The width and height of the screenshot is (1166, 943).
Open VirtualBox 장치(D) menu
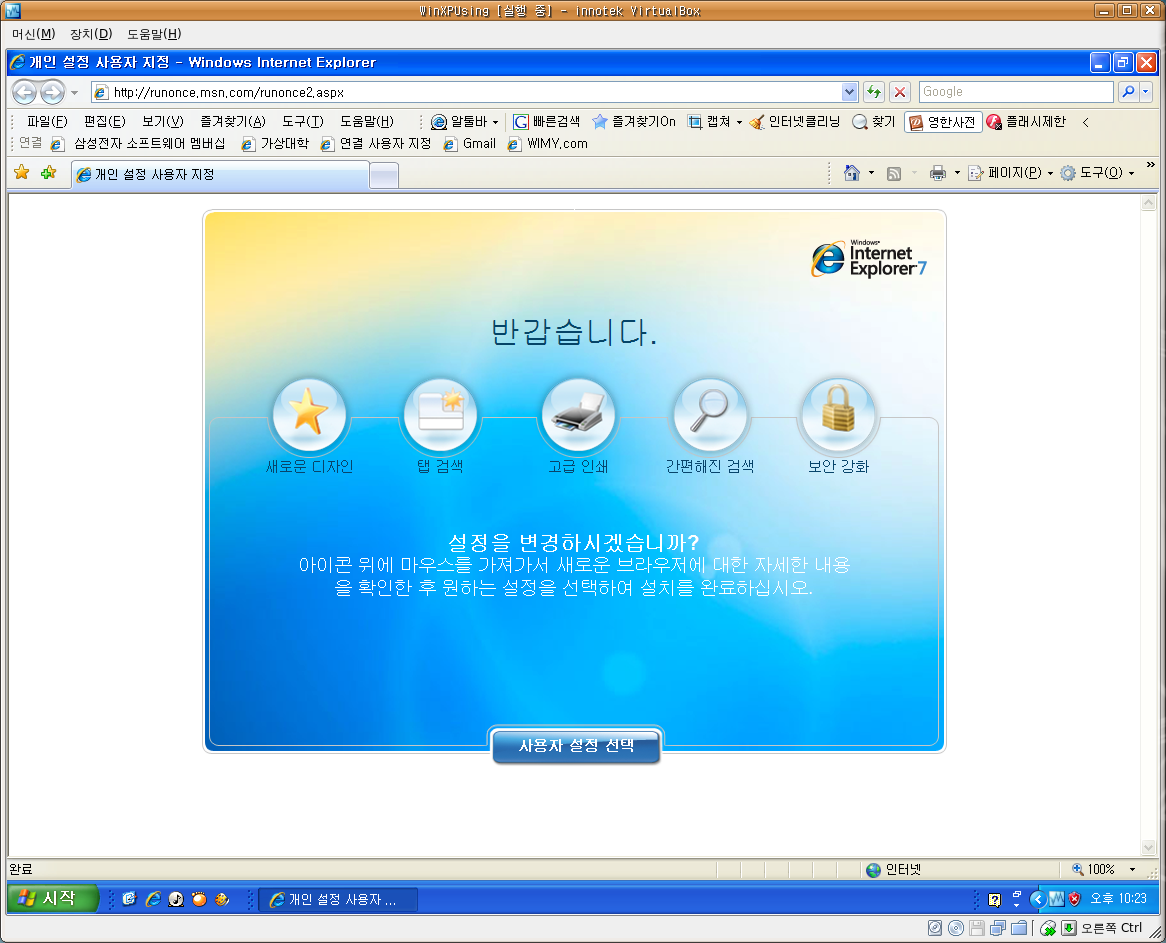pos(91,34)
